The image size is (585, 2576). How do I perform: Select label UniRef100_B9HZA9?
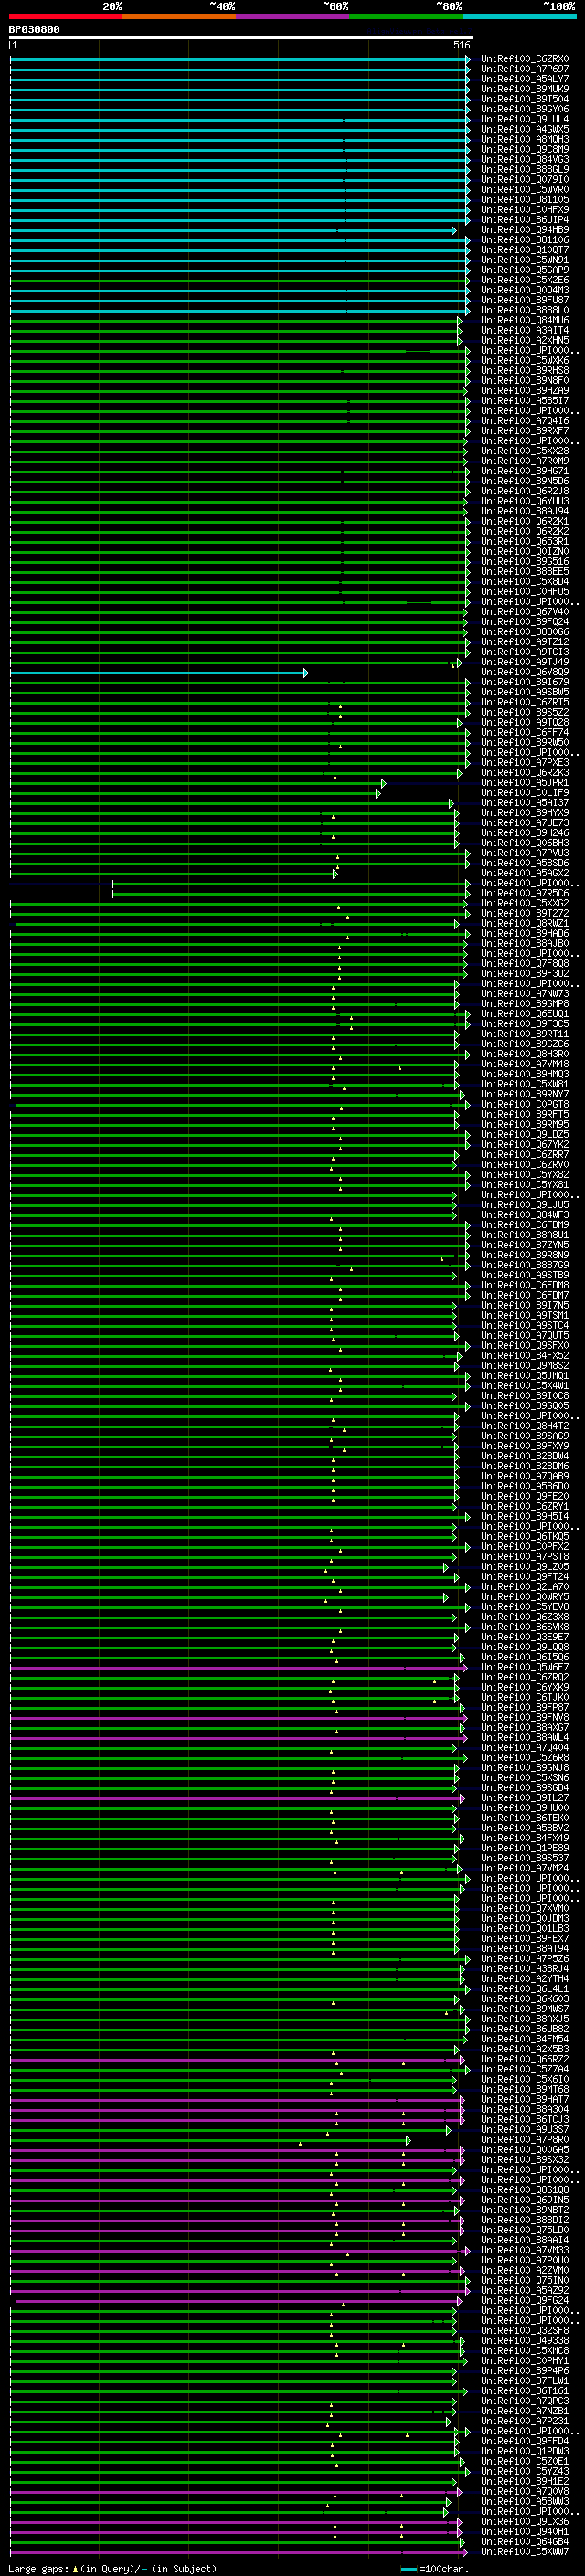pyautogui.click(x=525, y=390)
